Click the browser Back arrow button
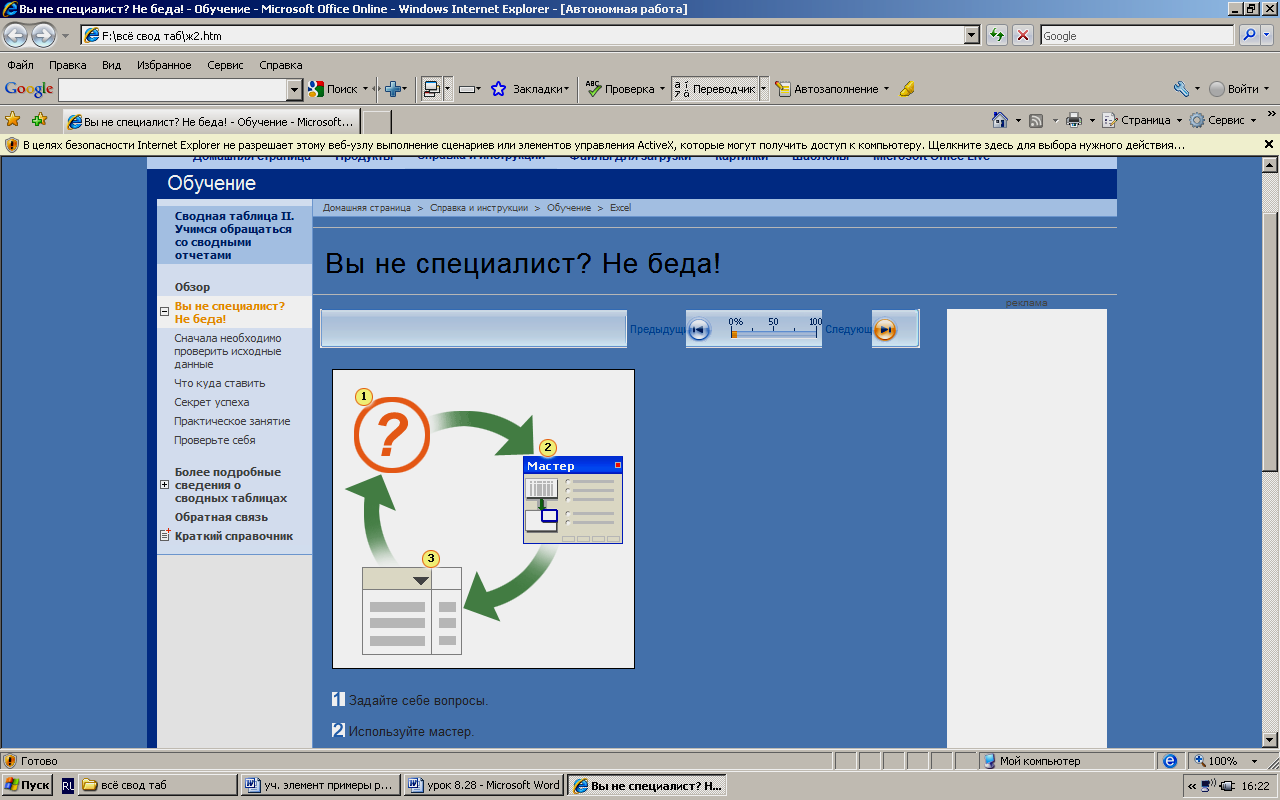 click(x=16, y=36)
